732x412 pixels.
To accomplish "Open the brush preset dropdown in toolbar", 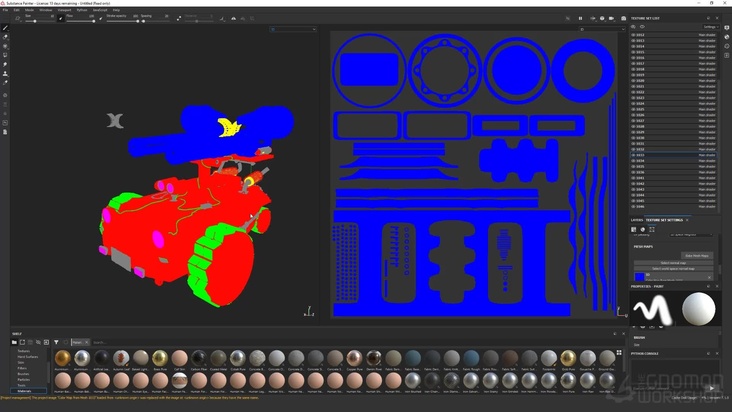I will (18, 18).
